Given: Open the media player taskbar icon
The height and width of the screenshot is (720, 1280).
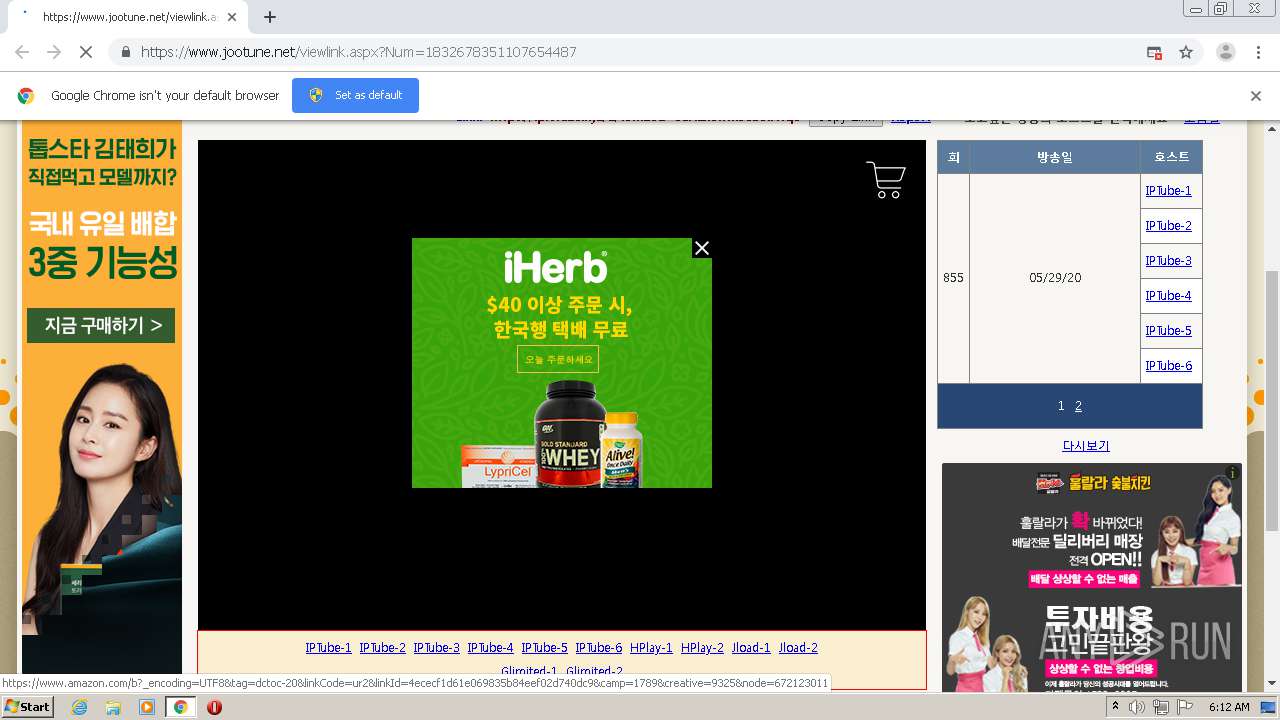Looking at the screenshot, I should point(147,707).
